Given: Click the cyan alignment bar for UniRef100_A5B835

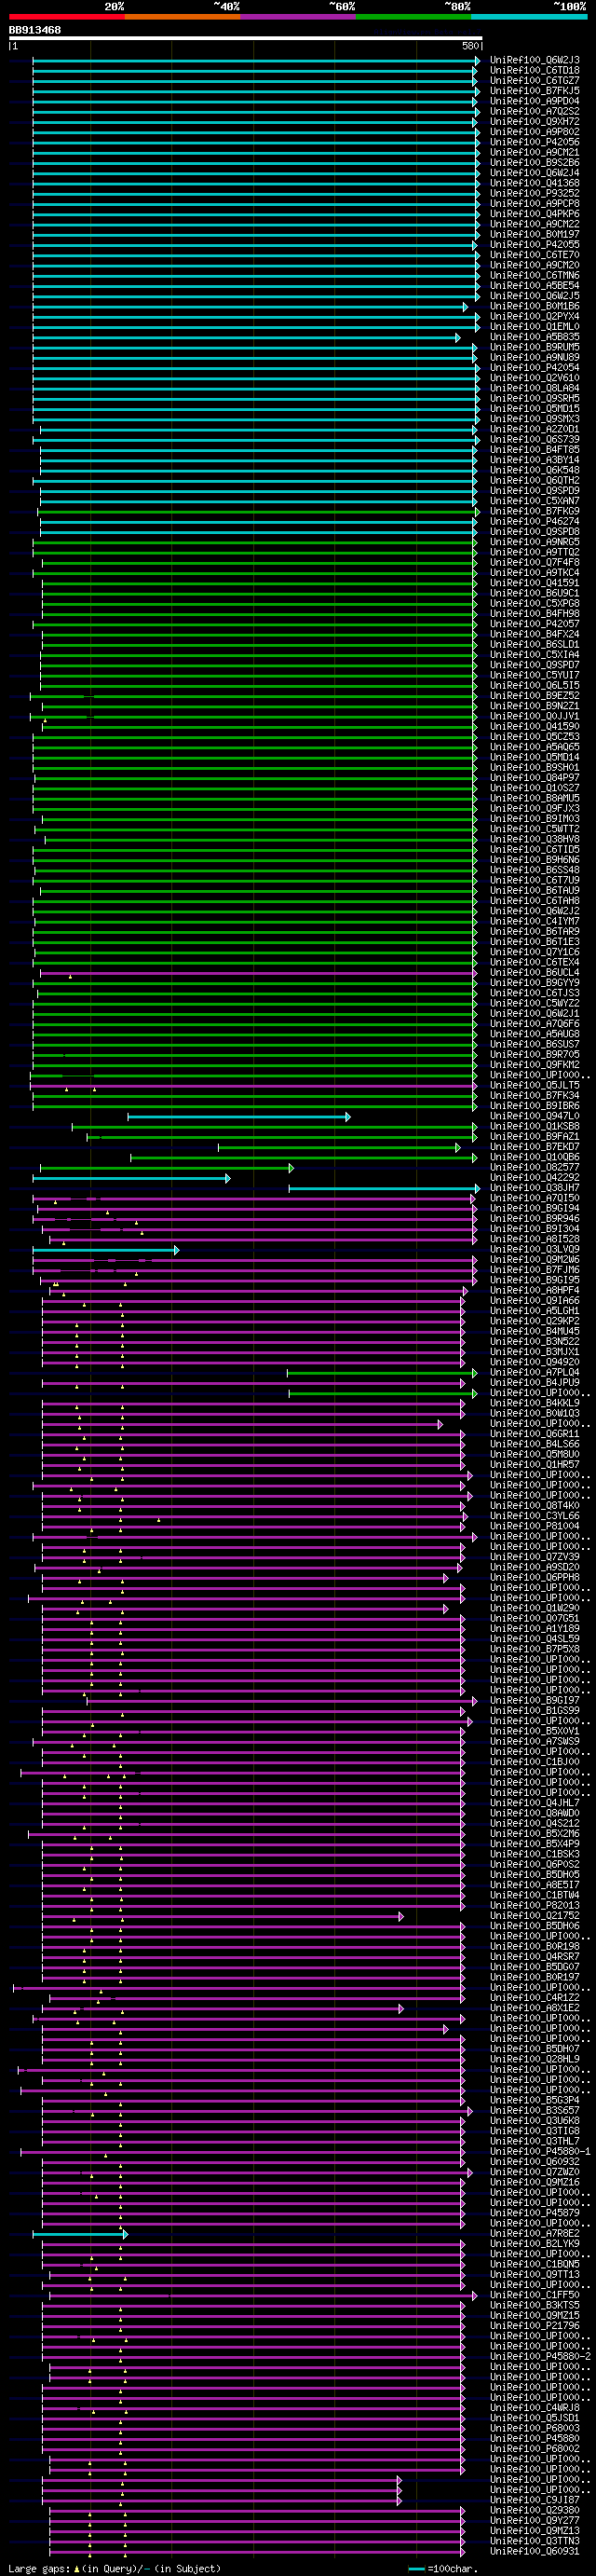Looking at the screenshot, I should coord(247,338).
